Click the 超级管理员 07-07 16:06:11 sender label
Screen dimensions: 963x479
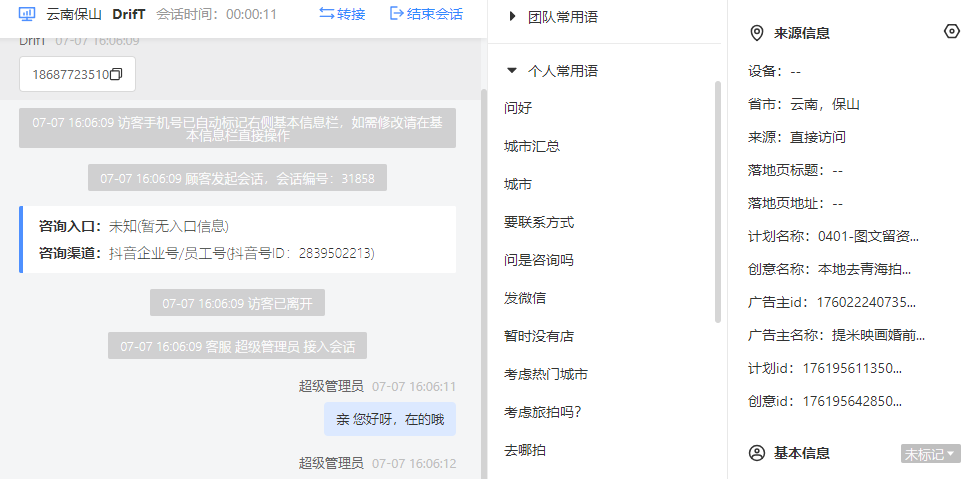tap(378, 386)
